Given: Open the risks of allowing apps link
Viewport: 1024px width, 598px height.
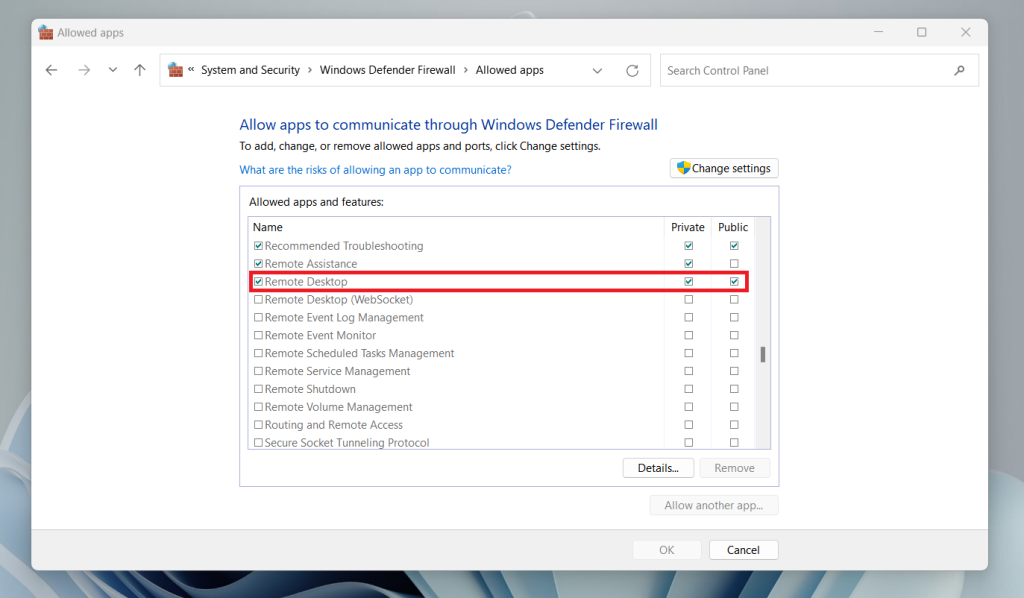Looking at the screenshot, I should click(x=375, y=170).
